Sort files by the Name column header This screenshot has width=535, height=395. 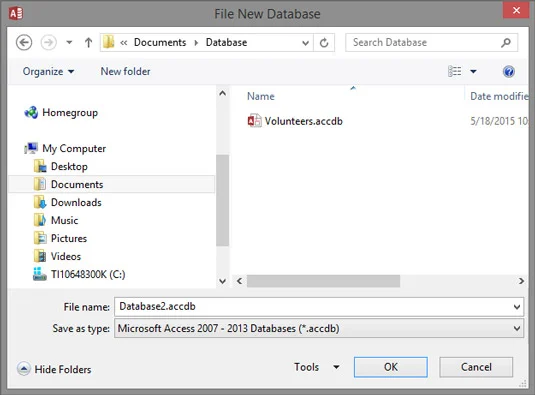[261, 96]
